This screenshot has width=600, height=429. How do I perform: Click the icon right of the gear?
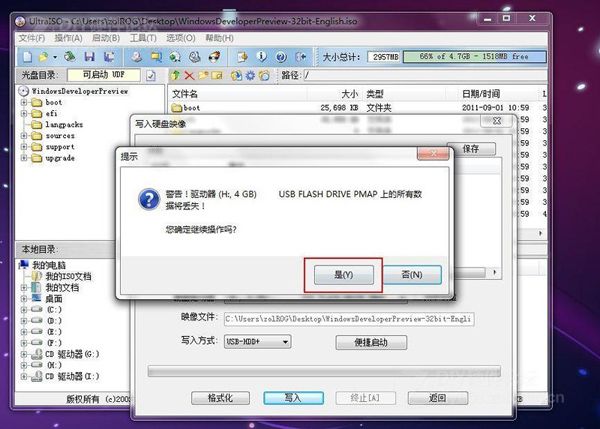[264, 75]
